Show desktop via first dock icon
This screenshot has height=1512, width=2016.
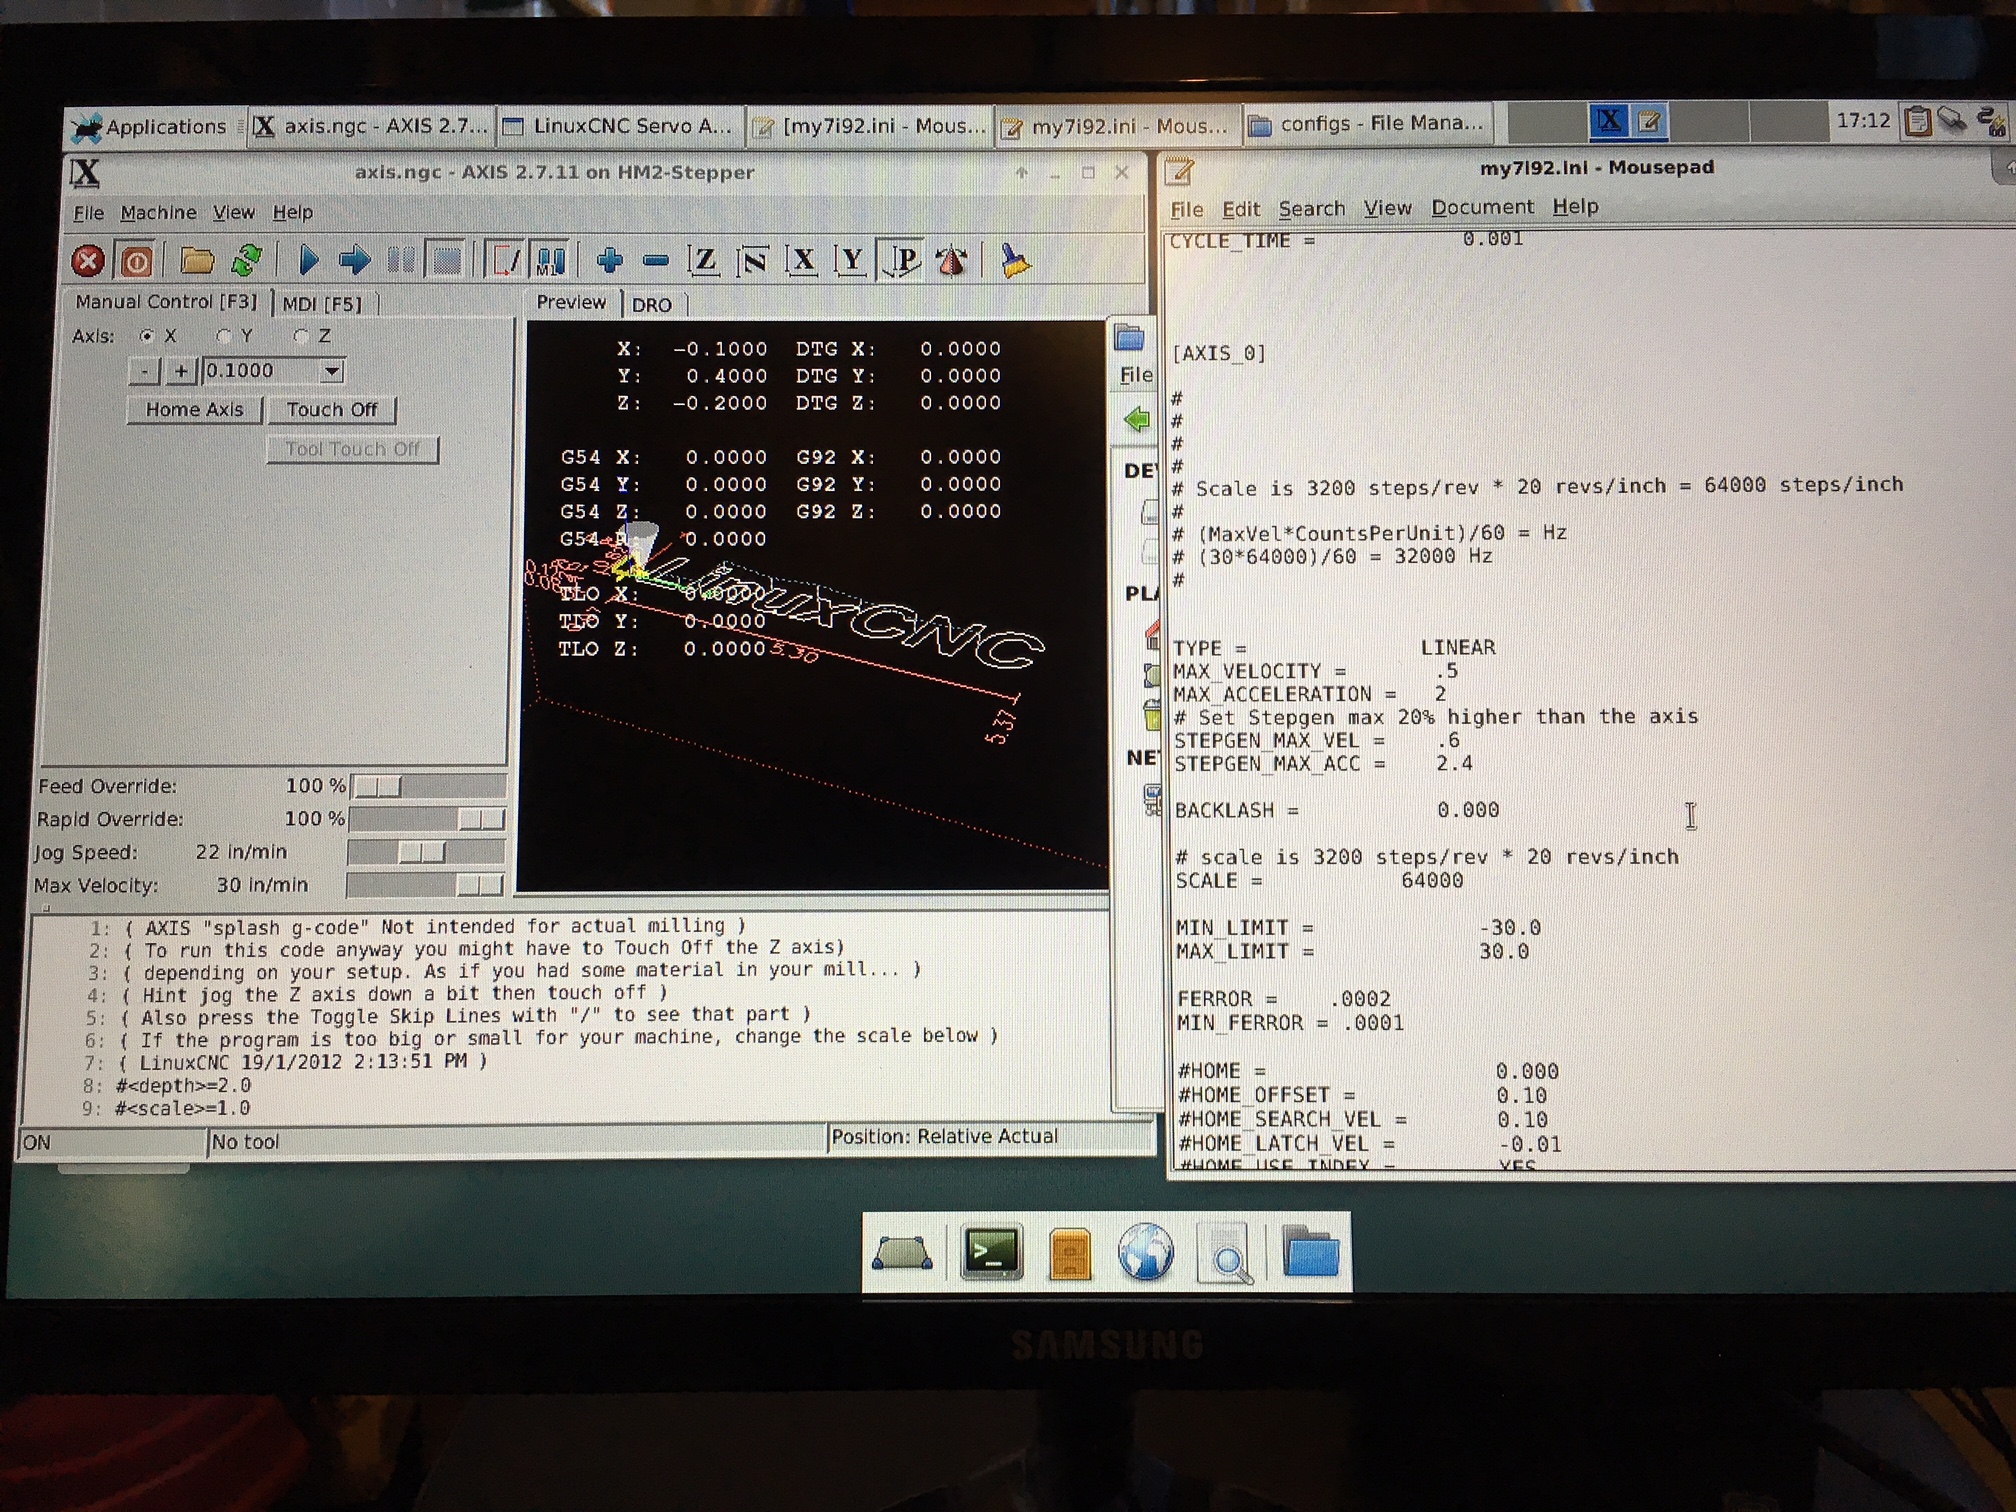pos(902,1252)
